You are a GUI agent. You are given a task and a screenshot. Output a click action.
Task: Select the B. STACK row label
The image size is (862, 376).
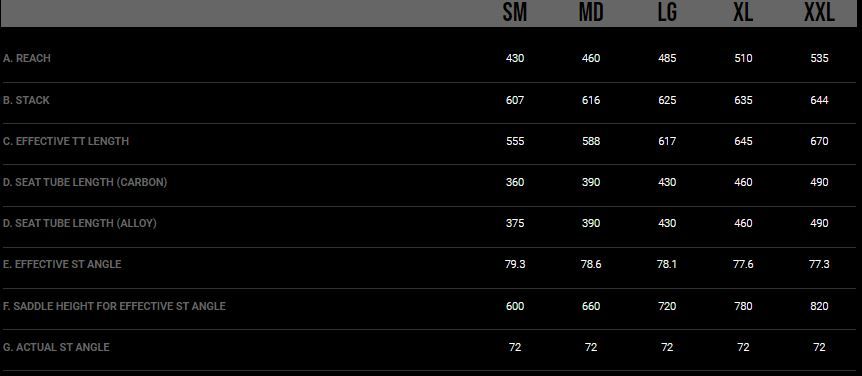26,100
